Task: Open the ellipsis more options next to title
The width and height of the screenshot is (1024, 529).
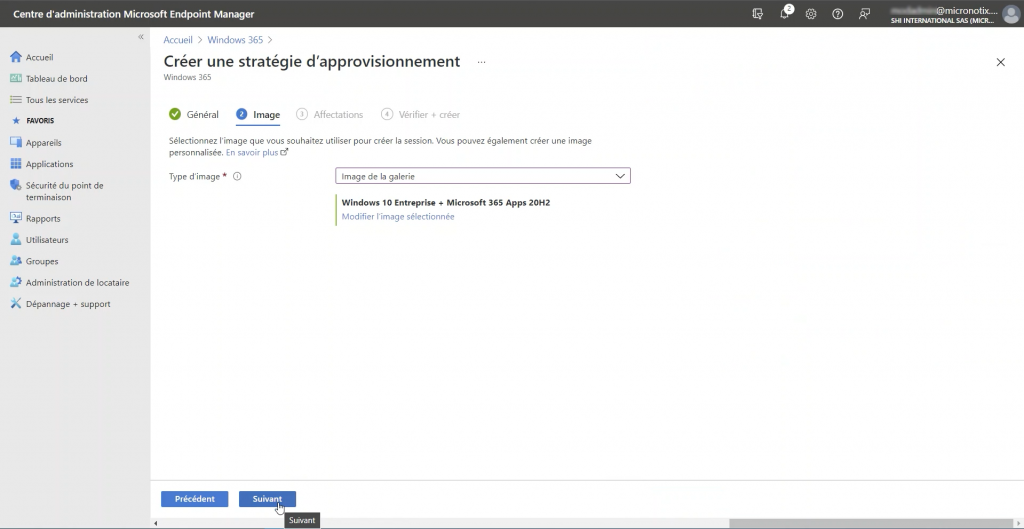Action: (481, 62)
